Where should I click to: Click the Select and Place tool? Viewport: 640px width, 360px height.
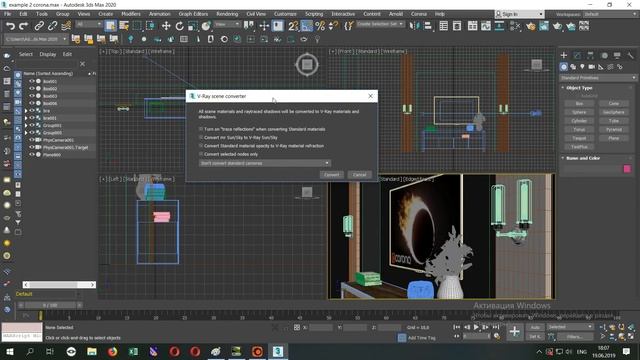(206, 26)
